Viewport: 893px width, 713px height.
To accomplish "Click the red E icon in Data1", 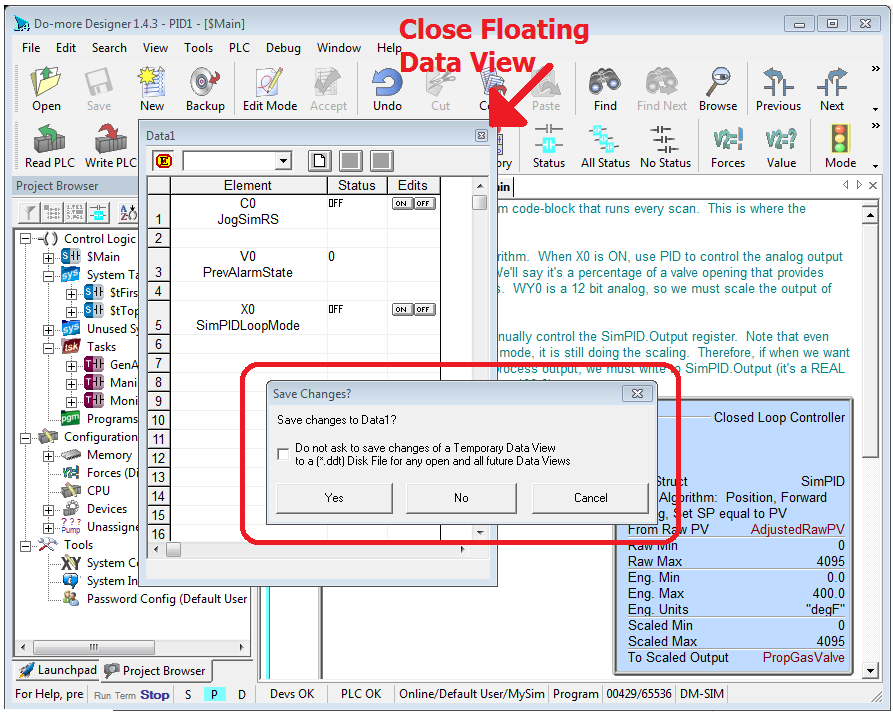I will click(x=163, y=161).
